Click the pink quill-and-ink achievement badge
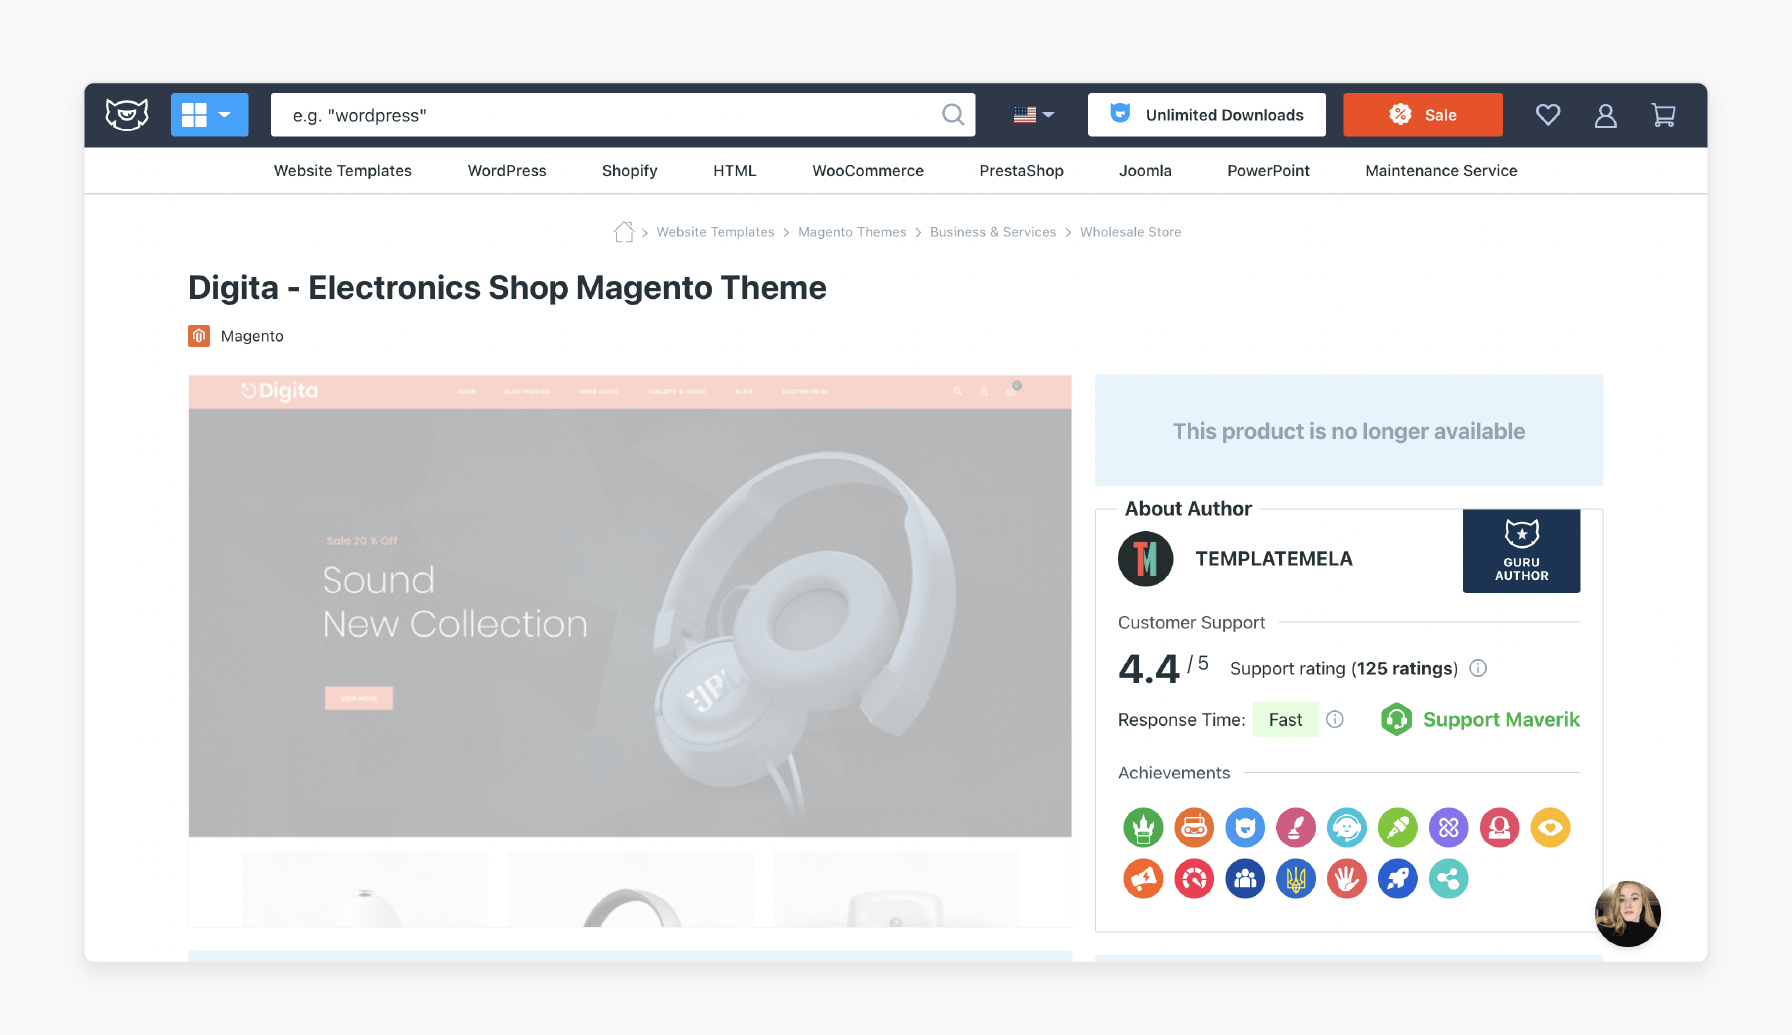The width and height of the screenshot is (1792, 1035). click(1296, 828)
